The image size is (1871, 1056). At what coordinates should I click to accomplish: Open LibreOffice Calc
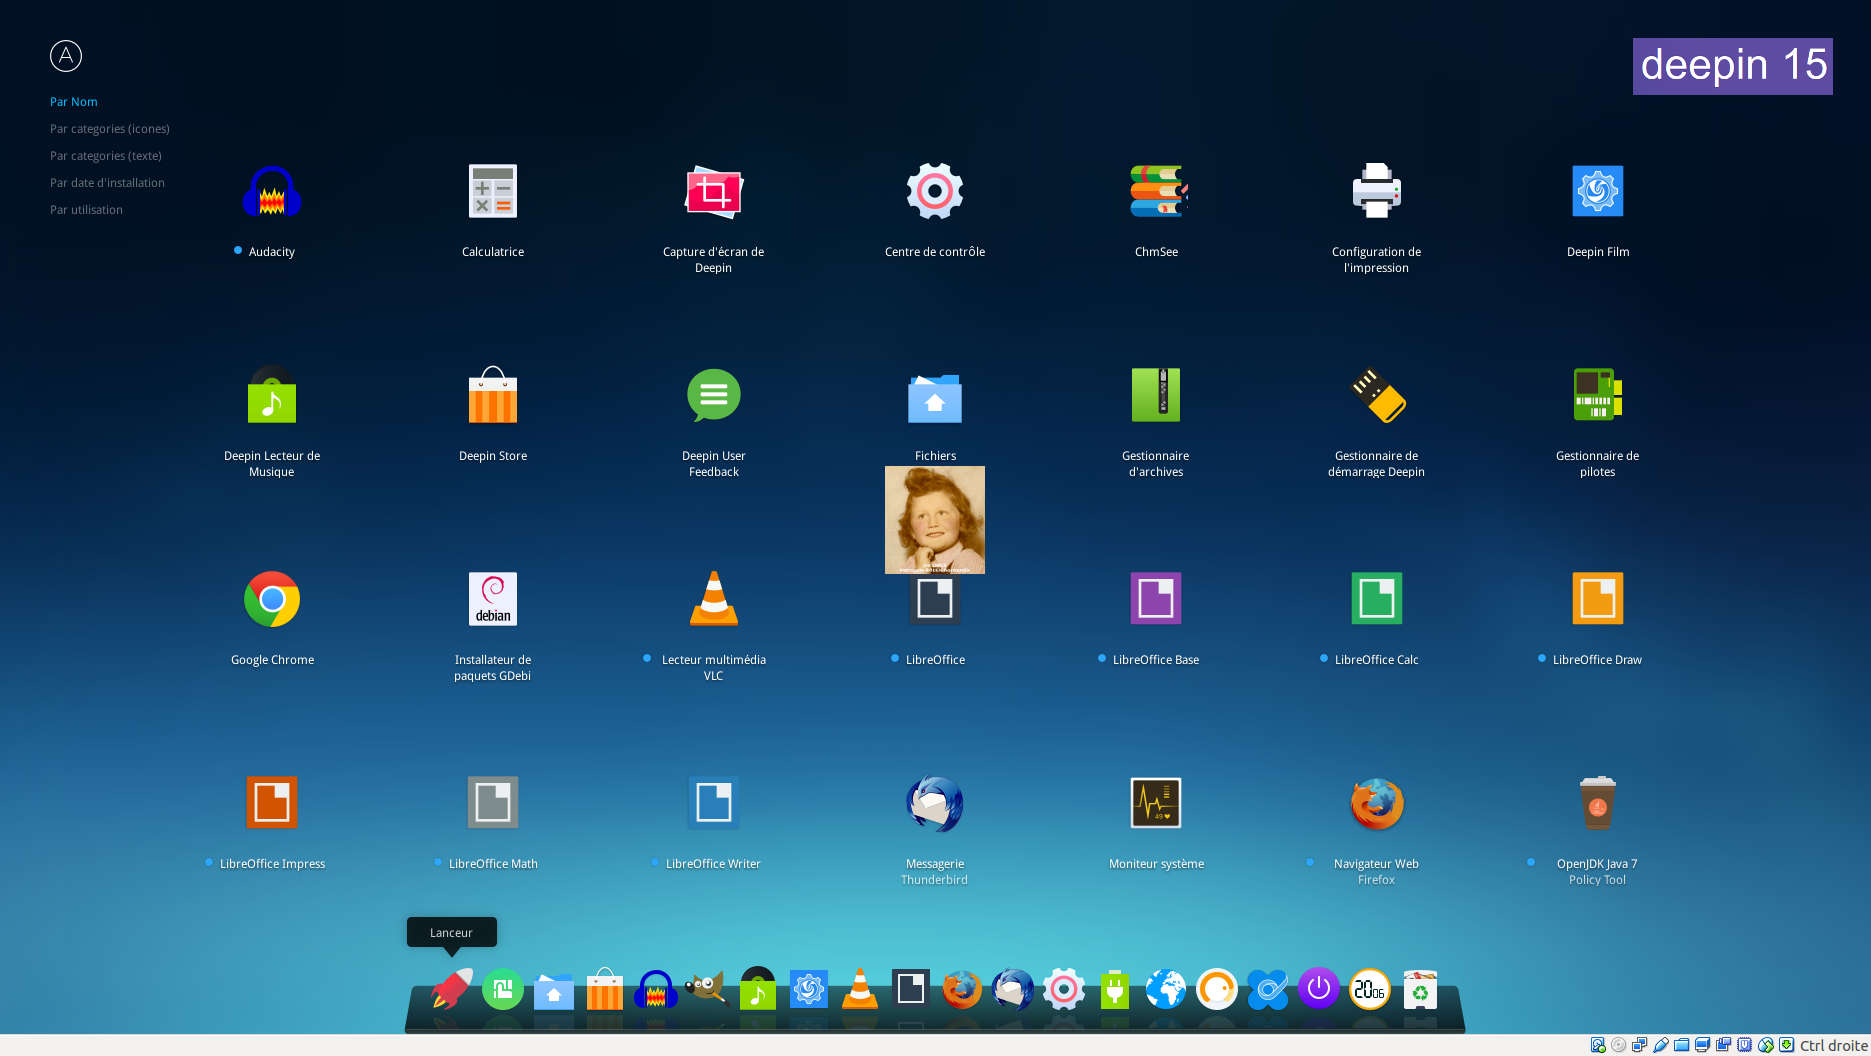[x=1377, y=599]
